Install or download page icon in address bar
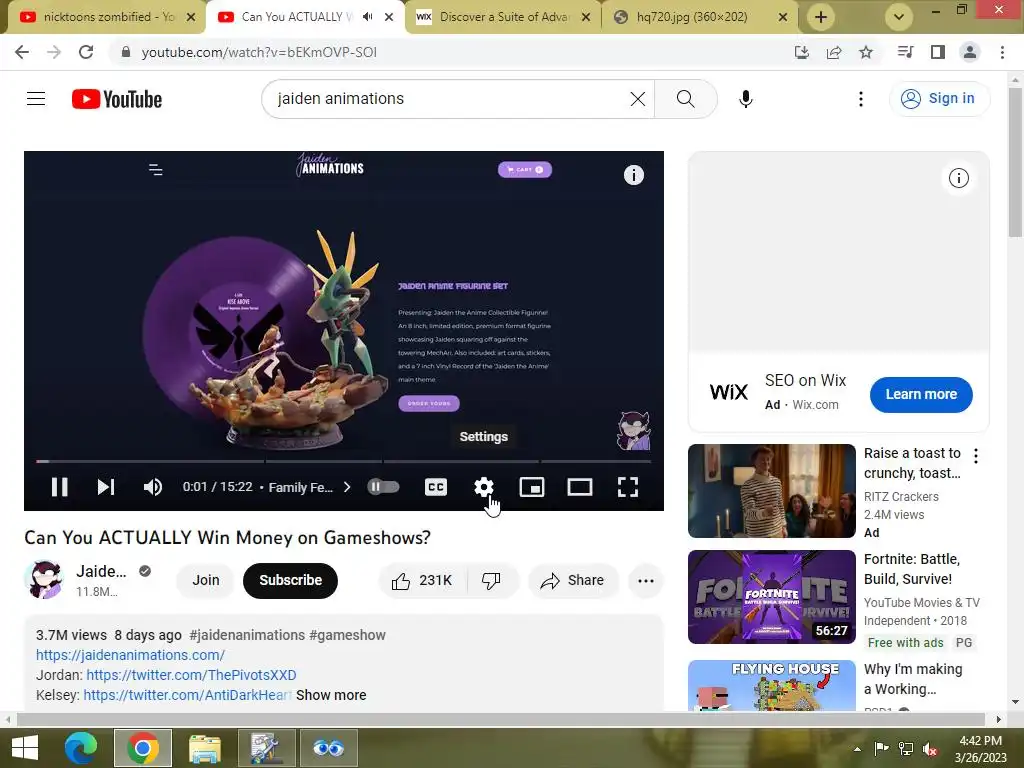Screen dimensions: 1024x768 pos(802,52)
